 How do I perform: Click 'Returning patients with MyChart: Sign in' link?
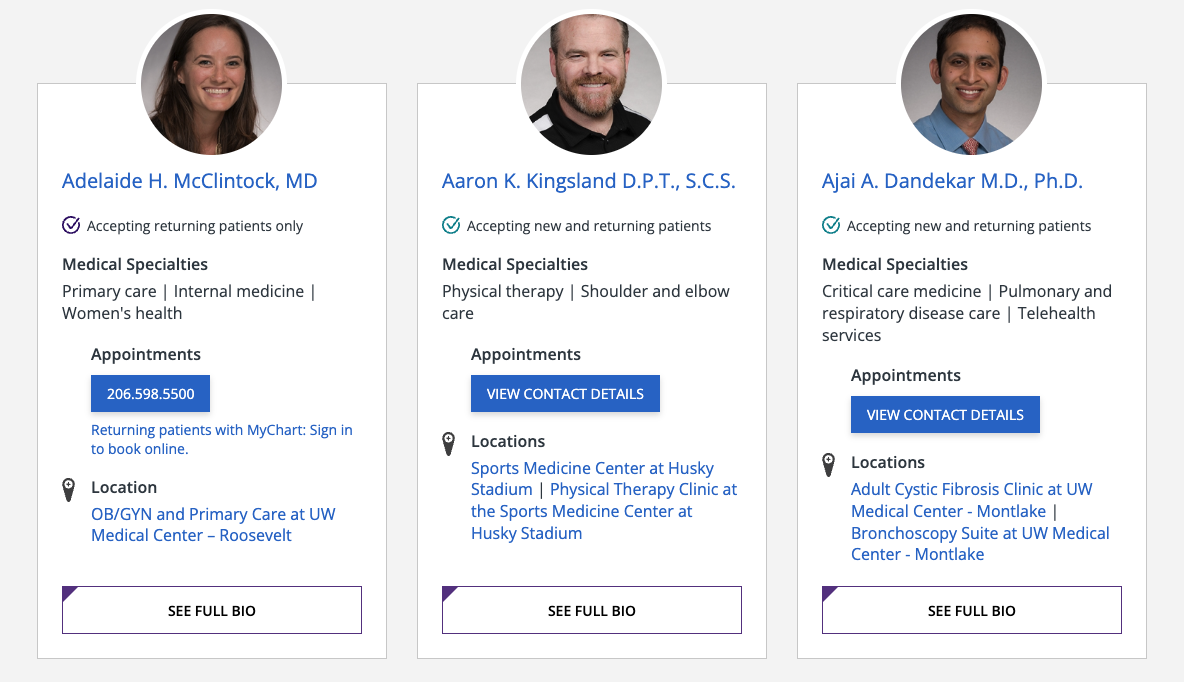click(221, 430)
